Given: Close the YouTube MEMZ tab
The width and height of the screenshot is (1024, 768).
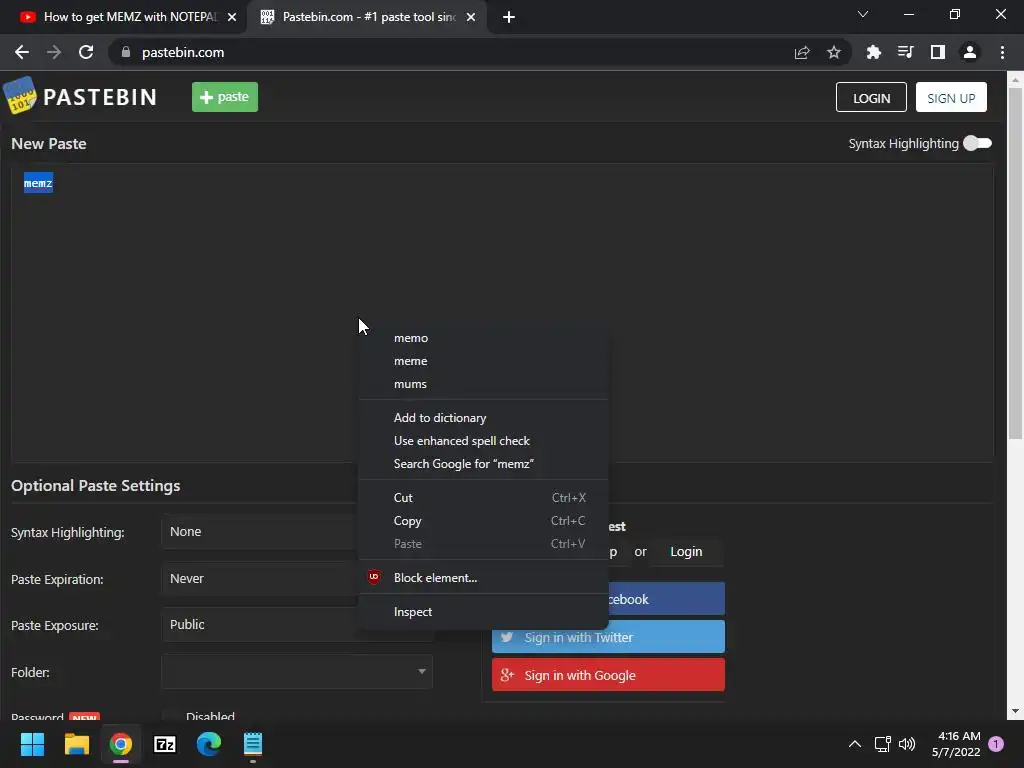Looking at the screenshot, I should click(x=232, y=17).
